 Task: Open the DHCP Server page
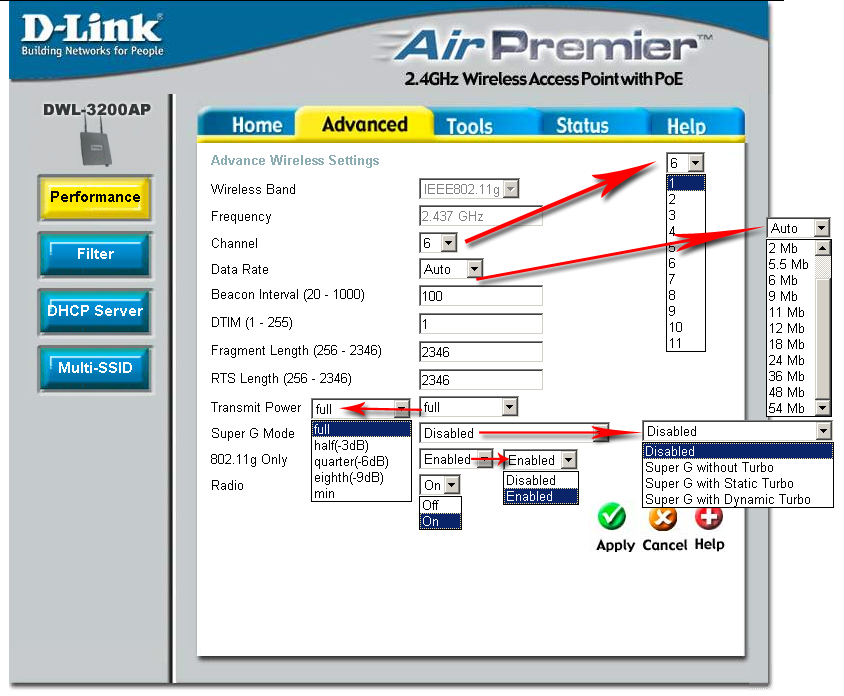[x=95, y=311]
